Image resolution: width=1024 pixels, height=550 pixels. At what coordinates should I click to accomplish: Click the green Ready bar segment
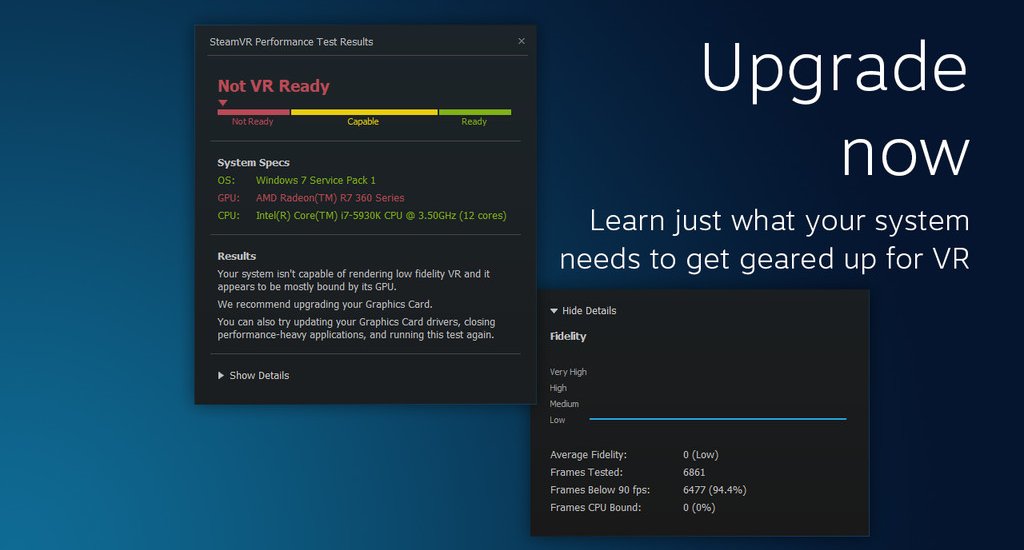point(474,112)
